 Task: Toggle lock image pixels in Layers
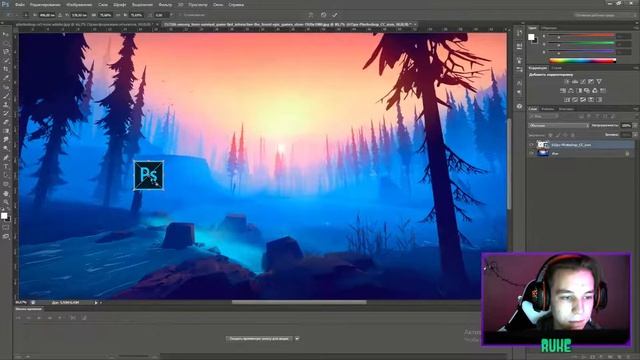pyautogui.click(x=558, y=135)
